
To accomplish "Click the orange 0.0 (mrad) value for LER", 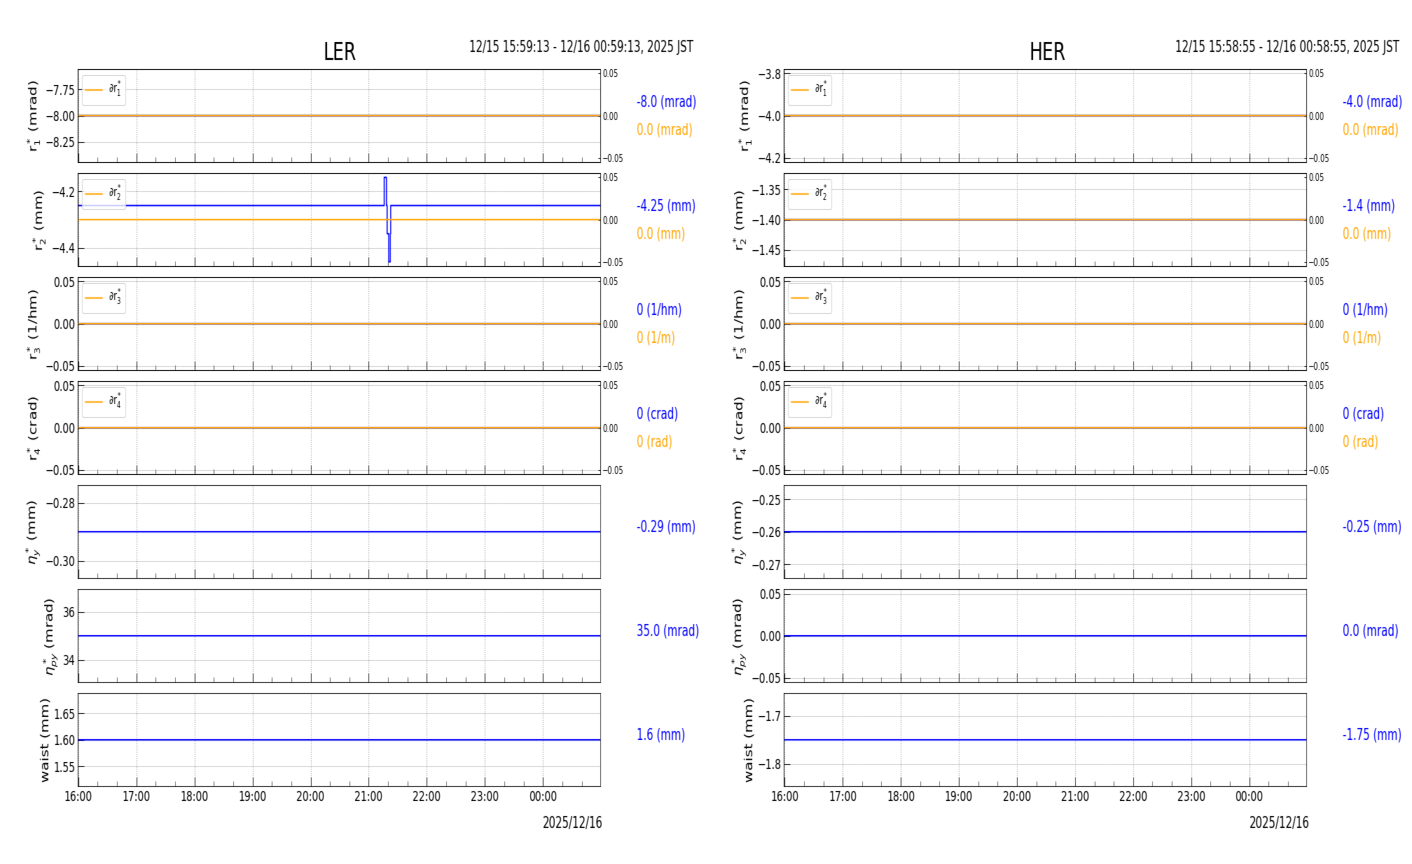I will pos(665,130).
